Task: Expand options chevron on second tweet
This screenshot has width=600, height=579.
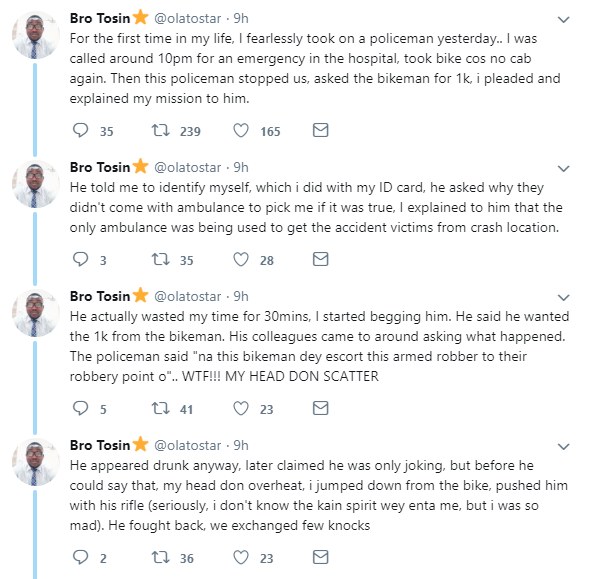Action: point(563,167)
